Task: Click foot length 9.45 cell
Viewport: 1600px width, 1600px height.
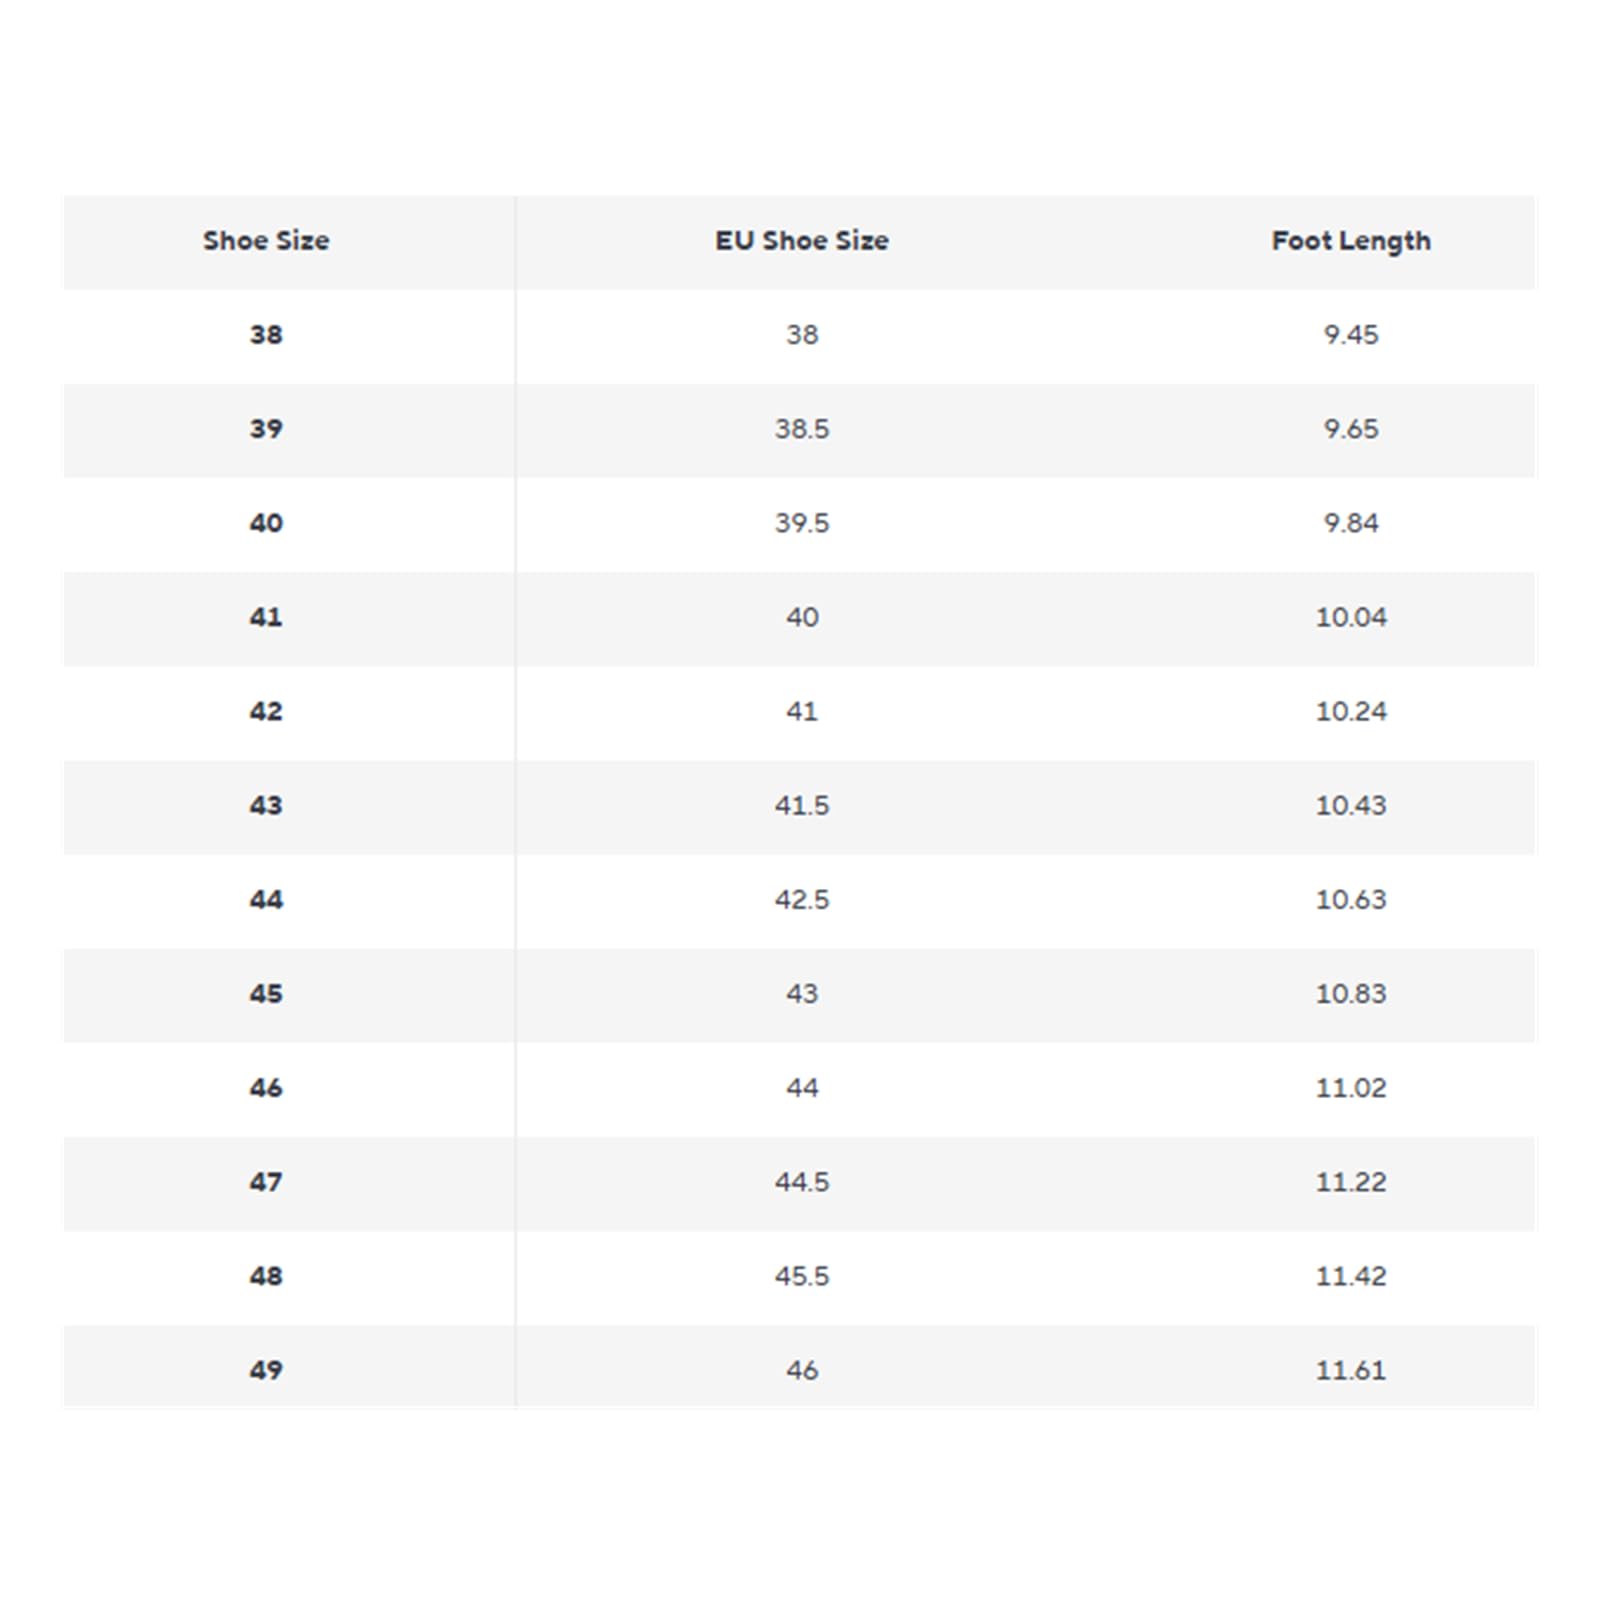Action: tap(1351, 335)
